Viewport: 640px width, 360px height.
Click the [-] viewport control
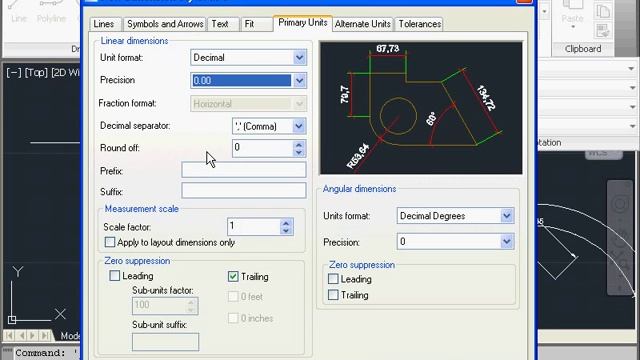tap(14, 73)
